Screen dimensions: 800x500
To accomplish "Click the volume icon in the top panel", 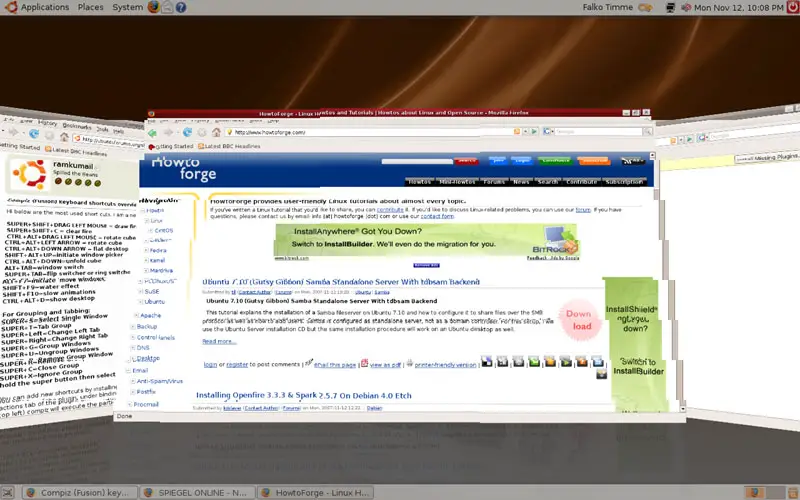I will coord(686,7).
